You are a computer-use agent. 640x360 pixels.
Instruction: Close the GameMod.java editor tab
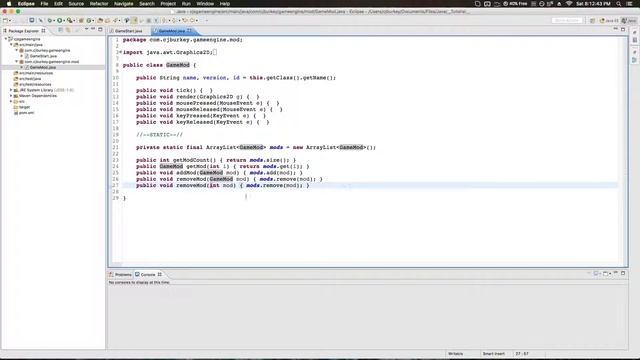tap(189, 31)
